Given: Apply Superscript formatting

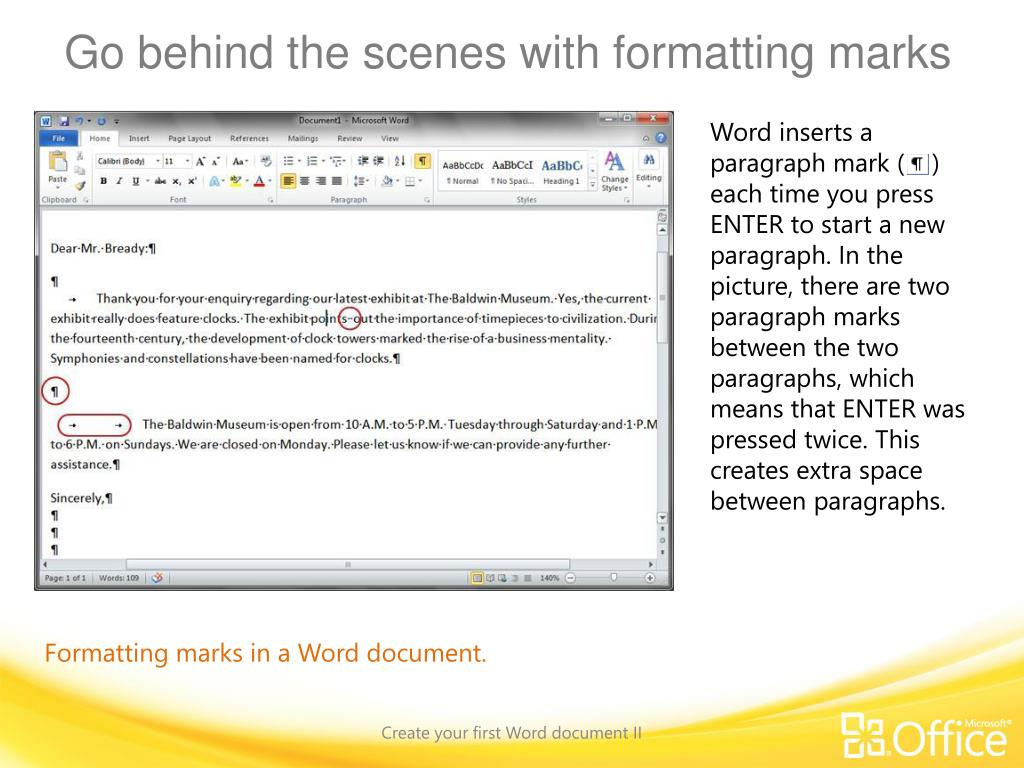Looking at the screenshot, I should [192, 181].
